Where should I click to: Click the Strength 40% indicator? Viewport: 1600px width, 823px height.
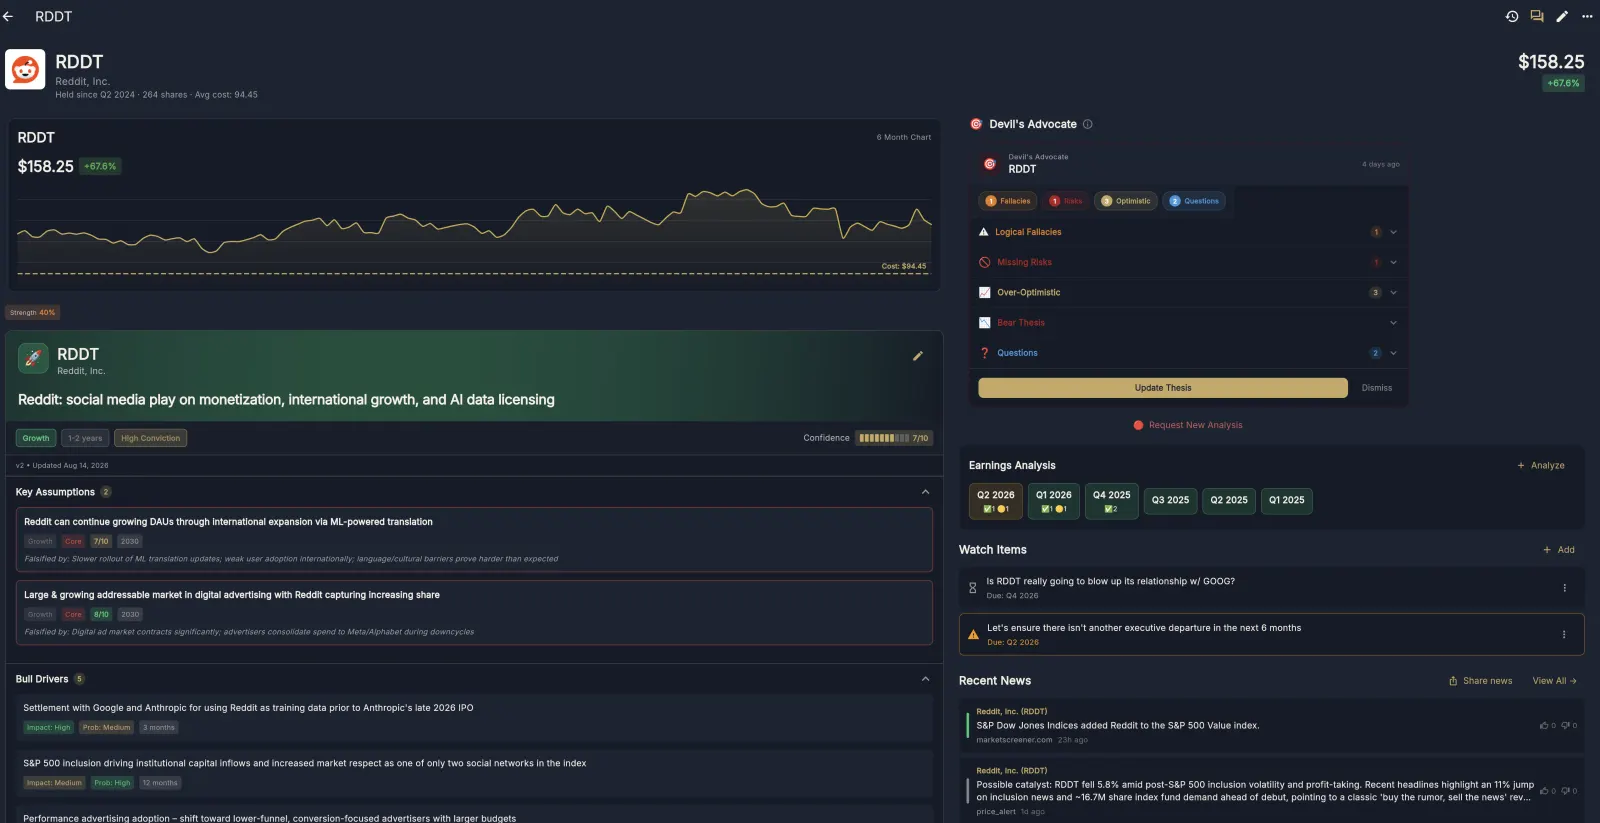click(33, 313)
